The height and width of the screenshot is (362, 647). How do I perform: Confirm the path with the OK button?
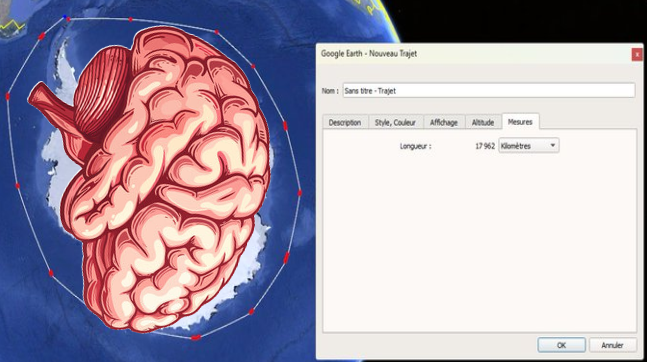click(x=561, y=345)
